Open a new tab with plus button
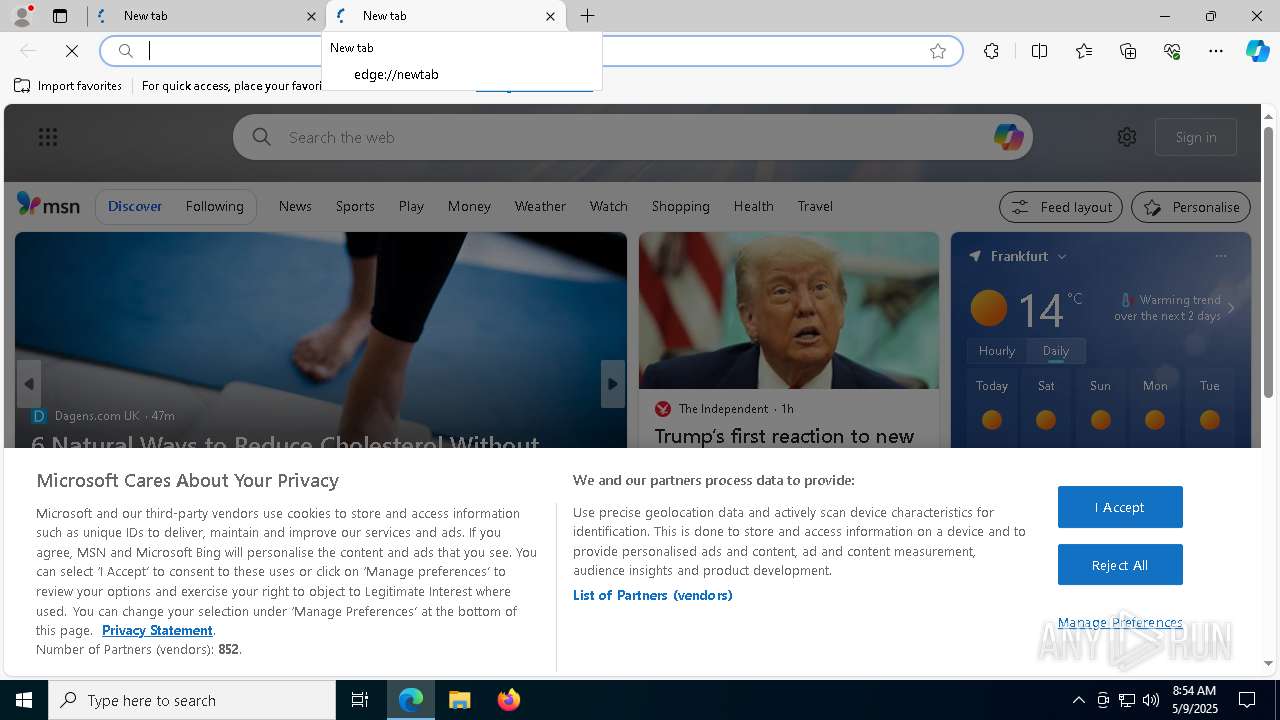The width and height of the screenshot is (1280, 720). (588, 16)
